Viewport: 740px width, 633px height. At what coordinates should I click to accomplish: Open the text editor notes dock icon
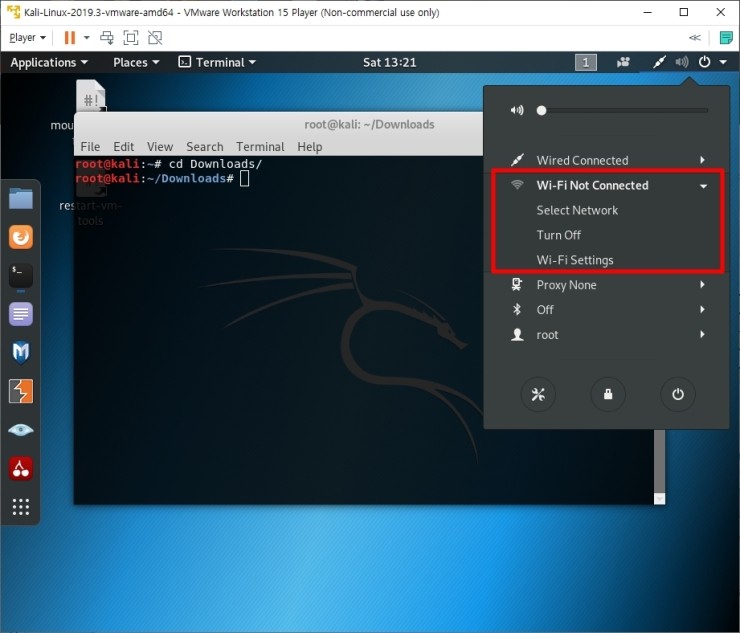pyautogui.click(x=21, y=314)
